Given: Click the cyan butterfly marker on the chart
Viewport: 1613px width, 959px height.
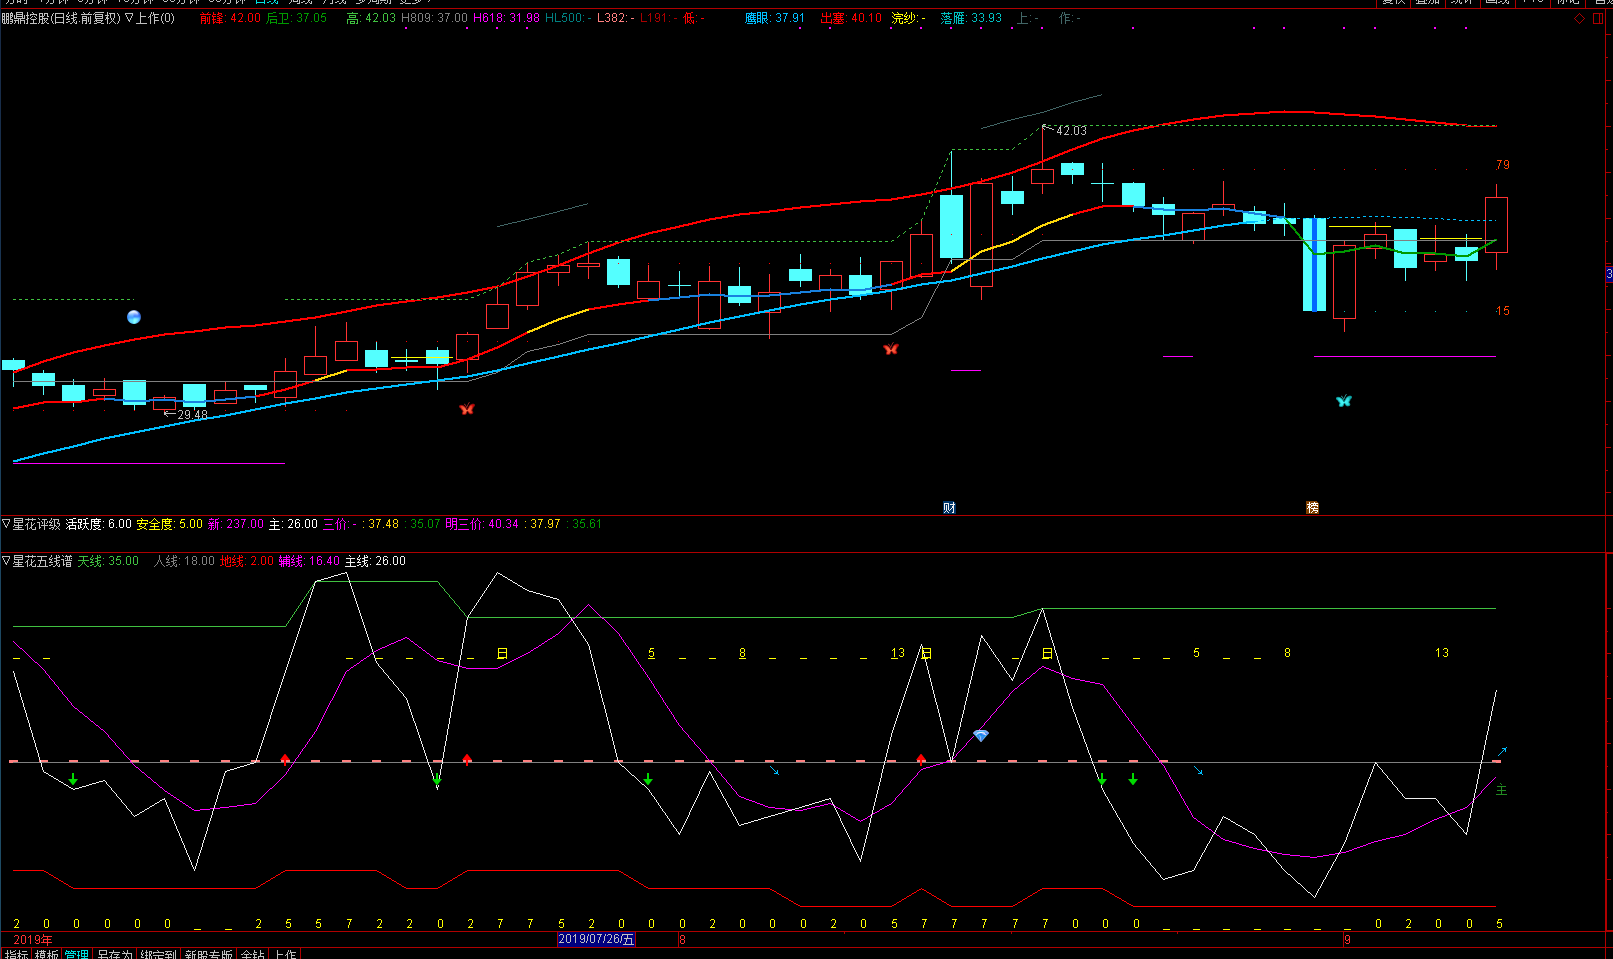Looking at the screenshot, I should coord(1344,401).
